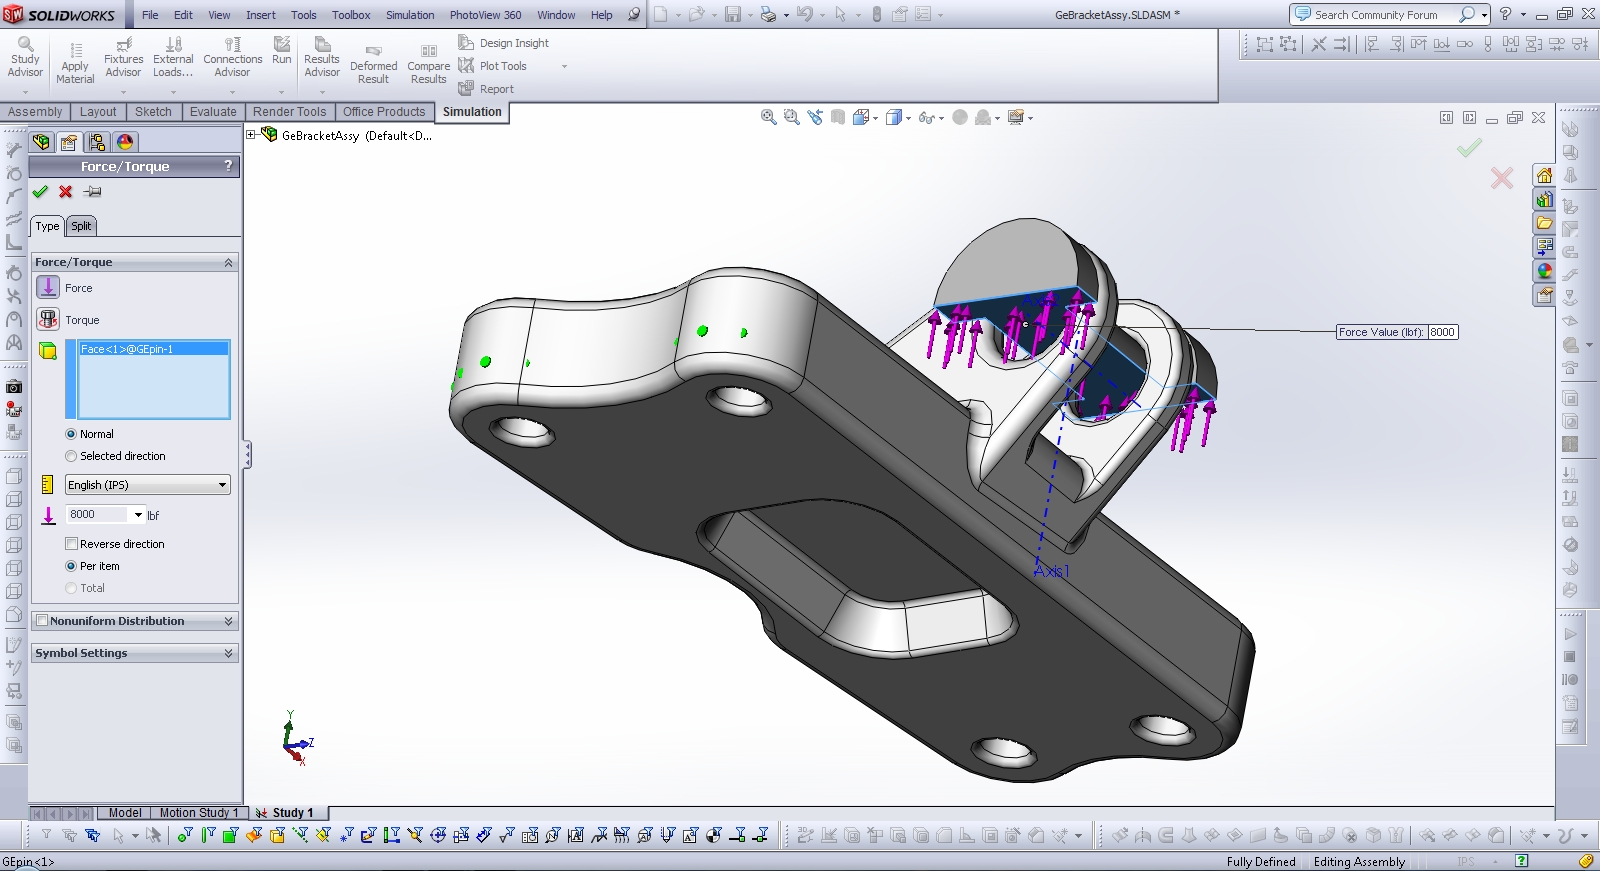Open the DisplayManager tab

coord(125,142)
